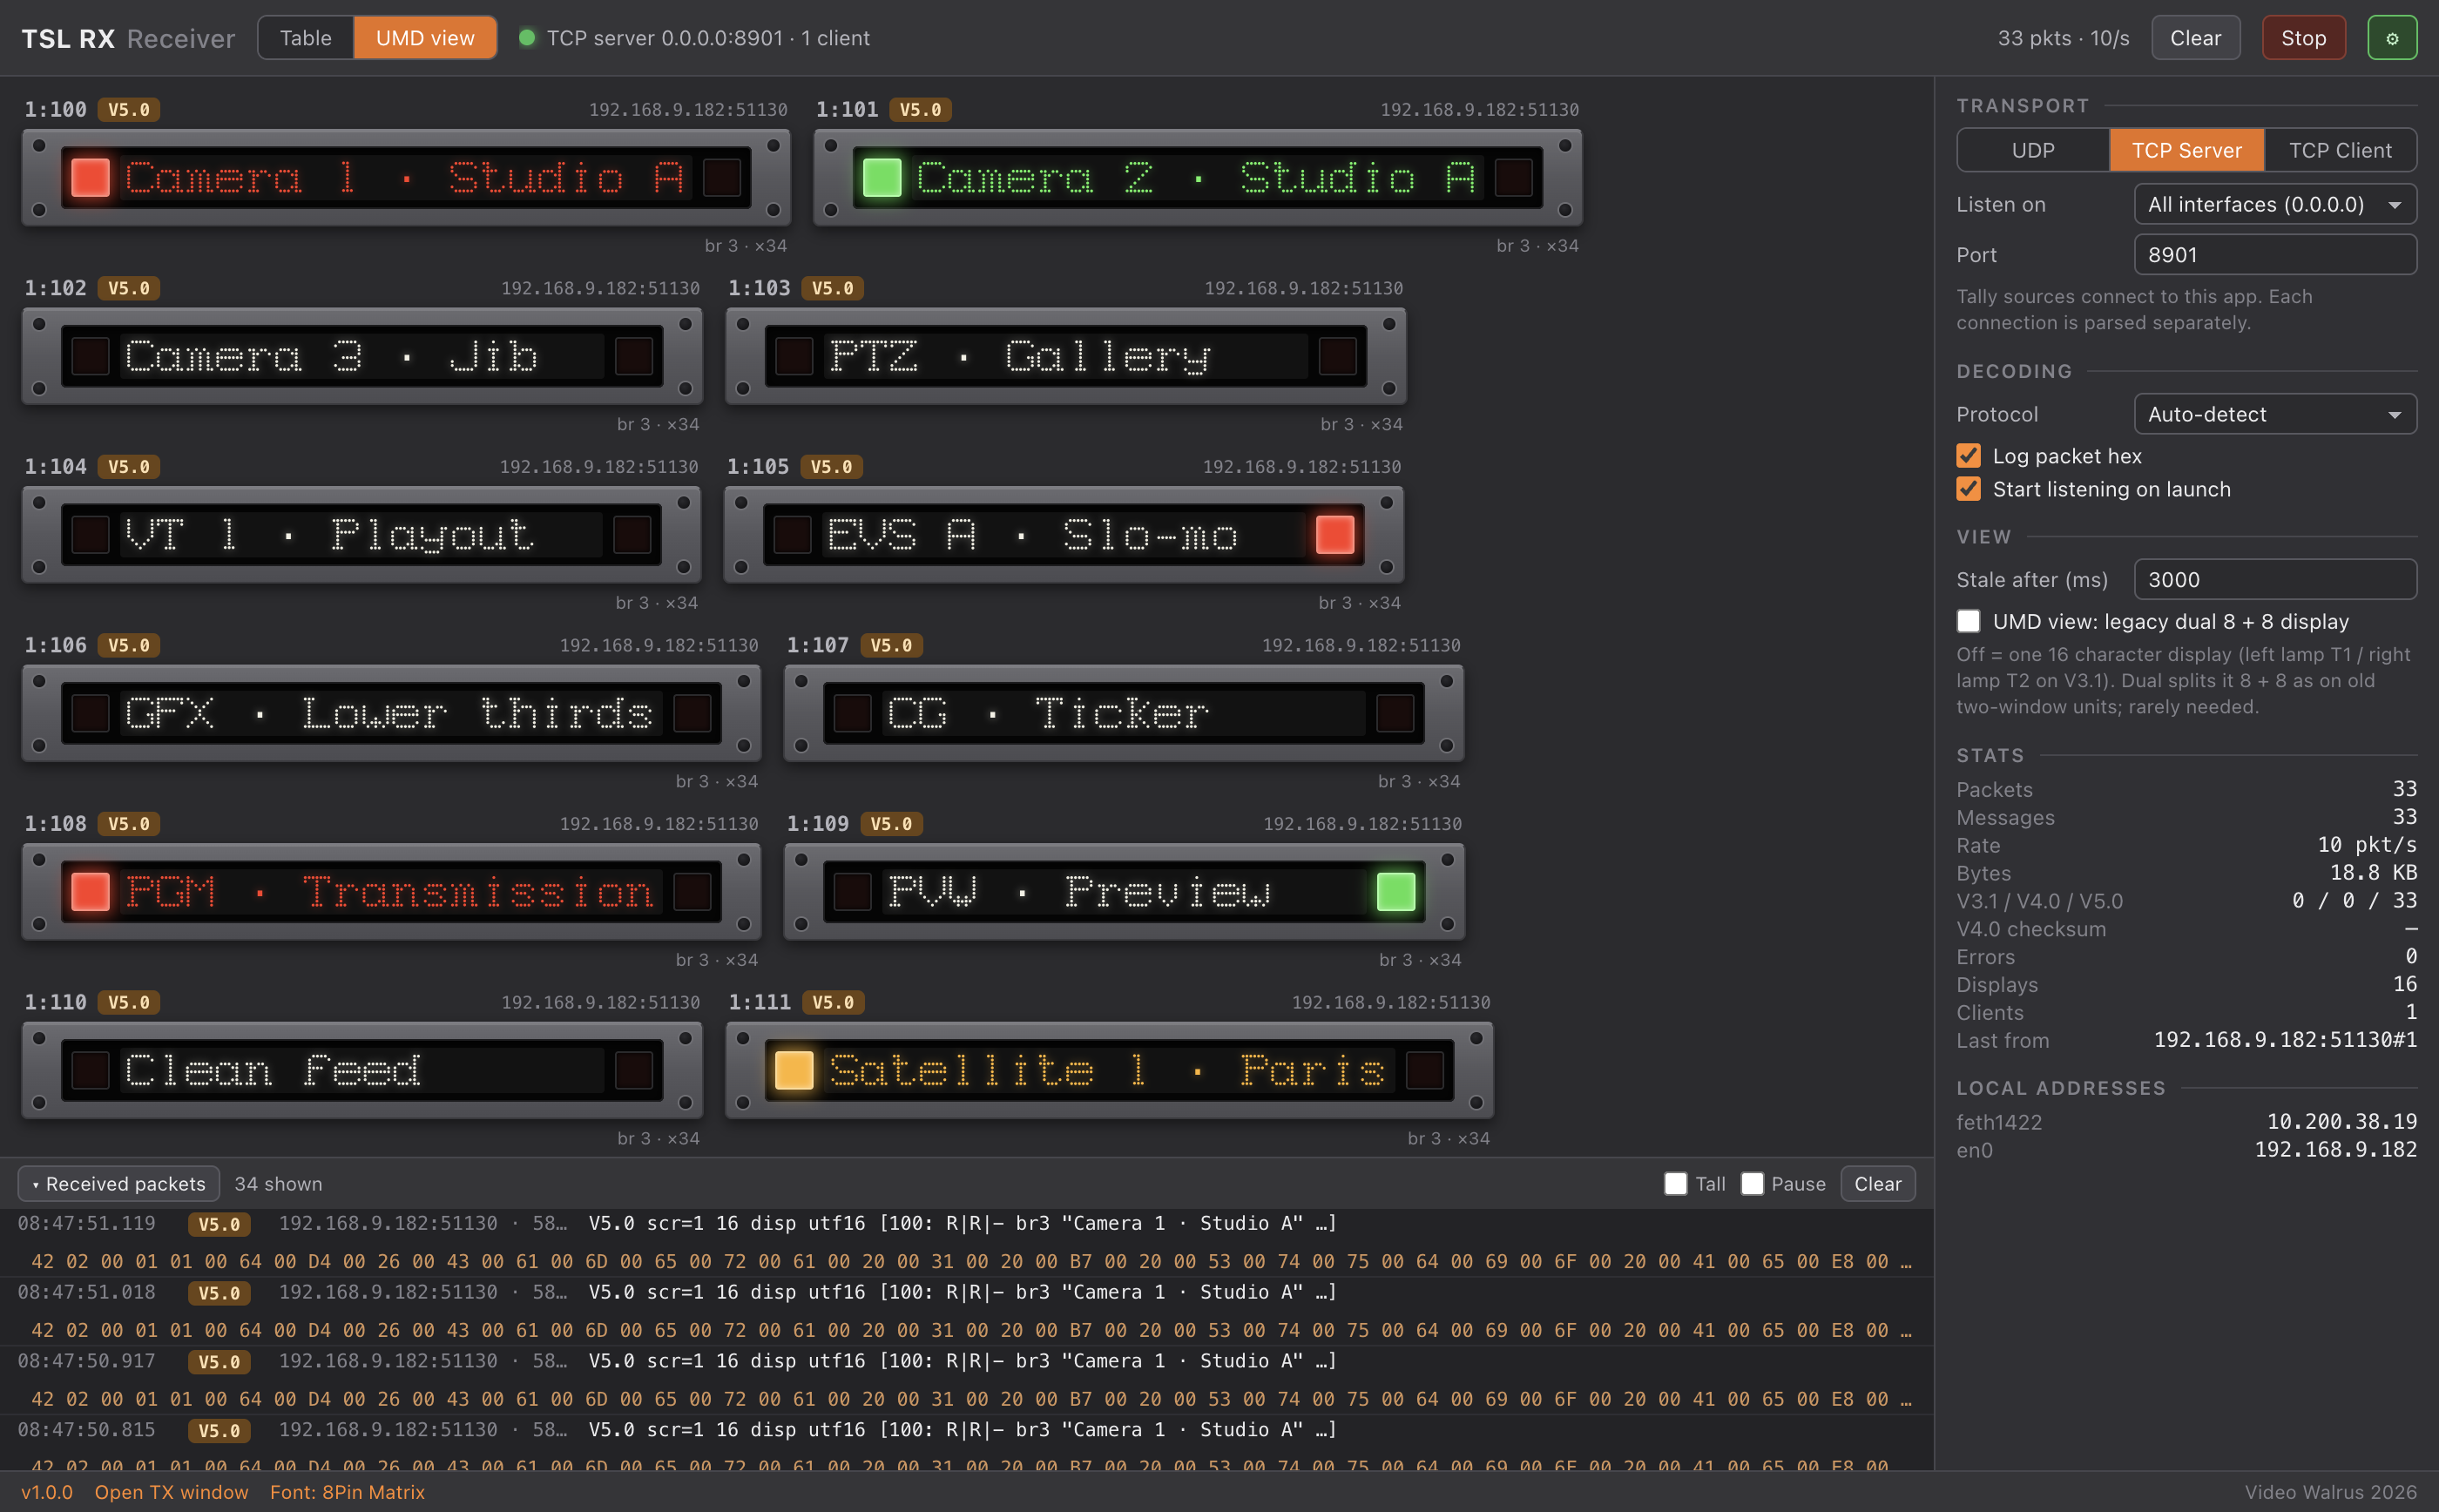This screenshot has height=1512, width=2439.
Task: Click the PTZ Gallery UMD display
Action: coord(1065,356)
